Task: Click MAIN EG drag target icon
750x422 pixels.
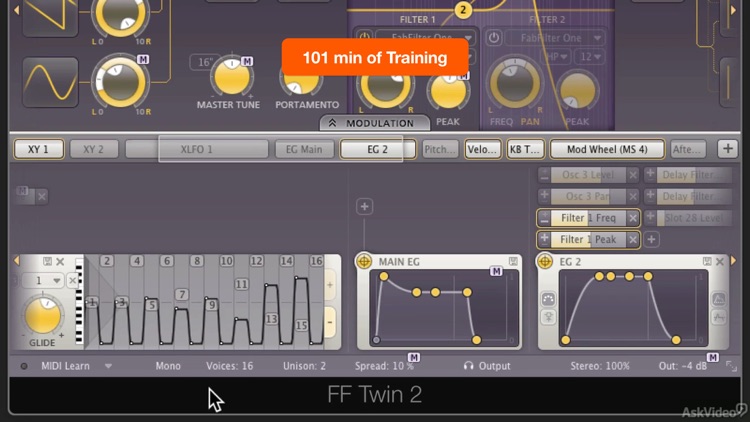Action: [x=364, y=262]
